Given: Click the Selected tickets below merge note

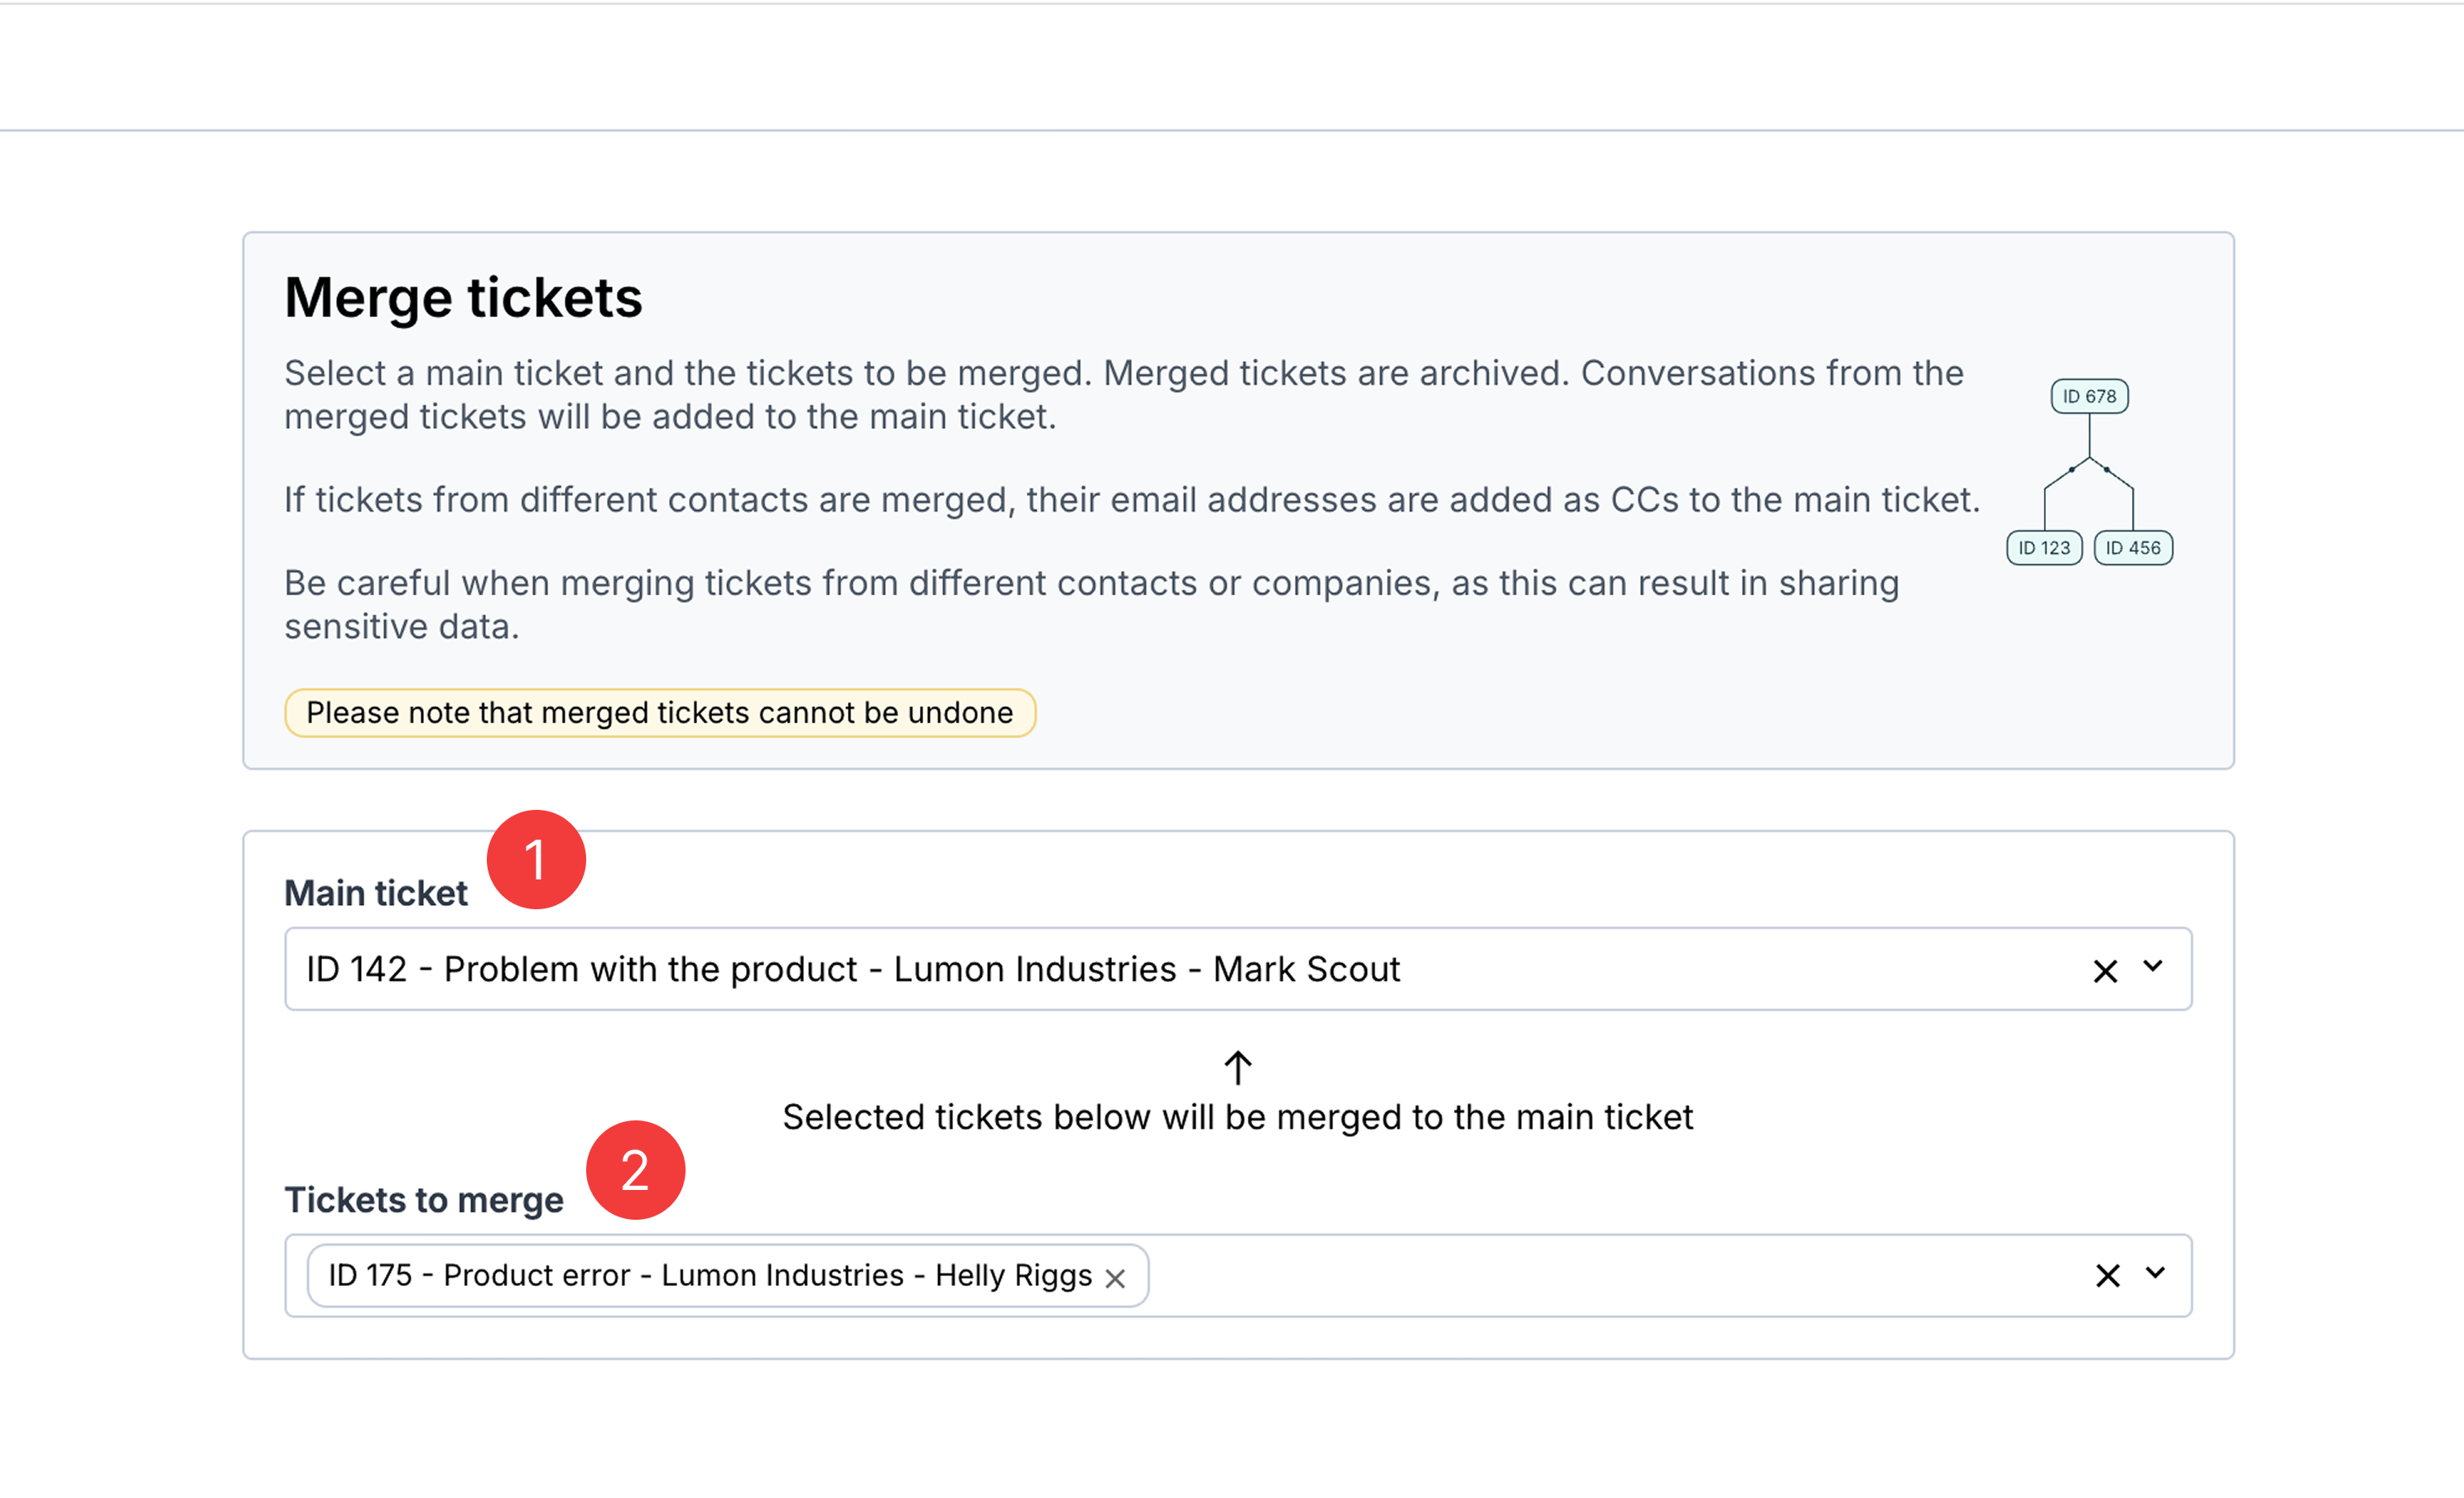Looking at the screenshot, I should coord(1238,1117).
